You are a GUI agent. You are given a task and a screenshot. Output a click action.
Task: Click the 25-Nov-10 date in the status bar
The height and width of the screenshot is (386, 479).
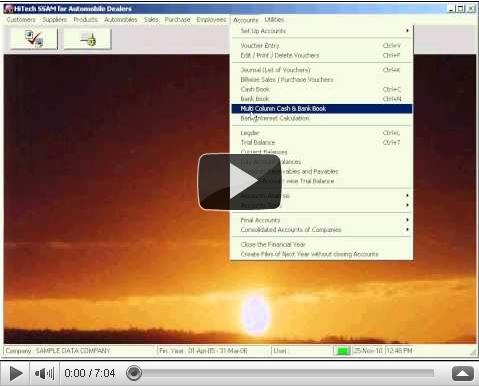point(367,351)
